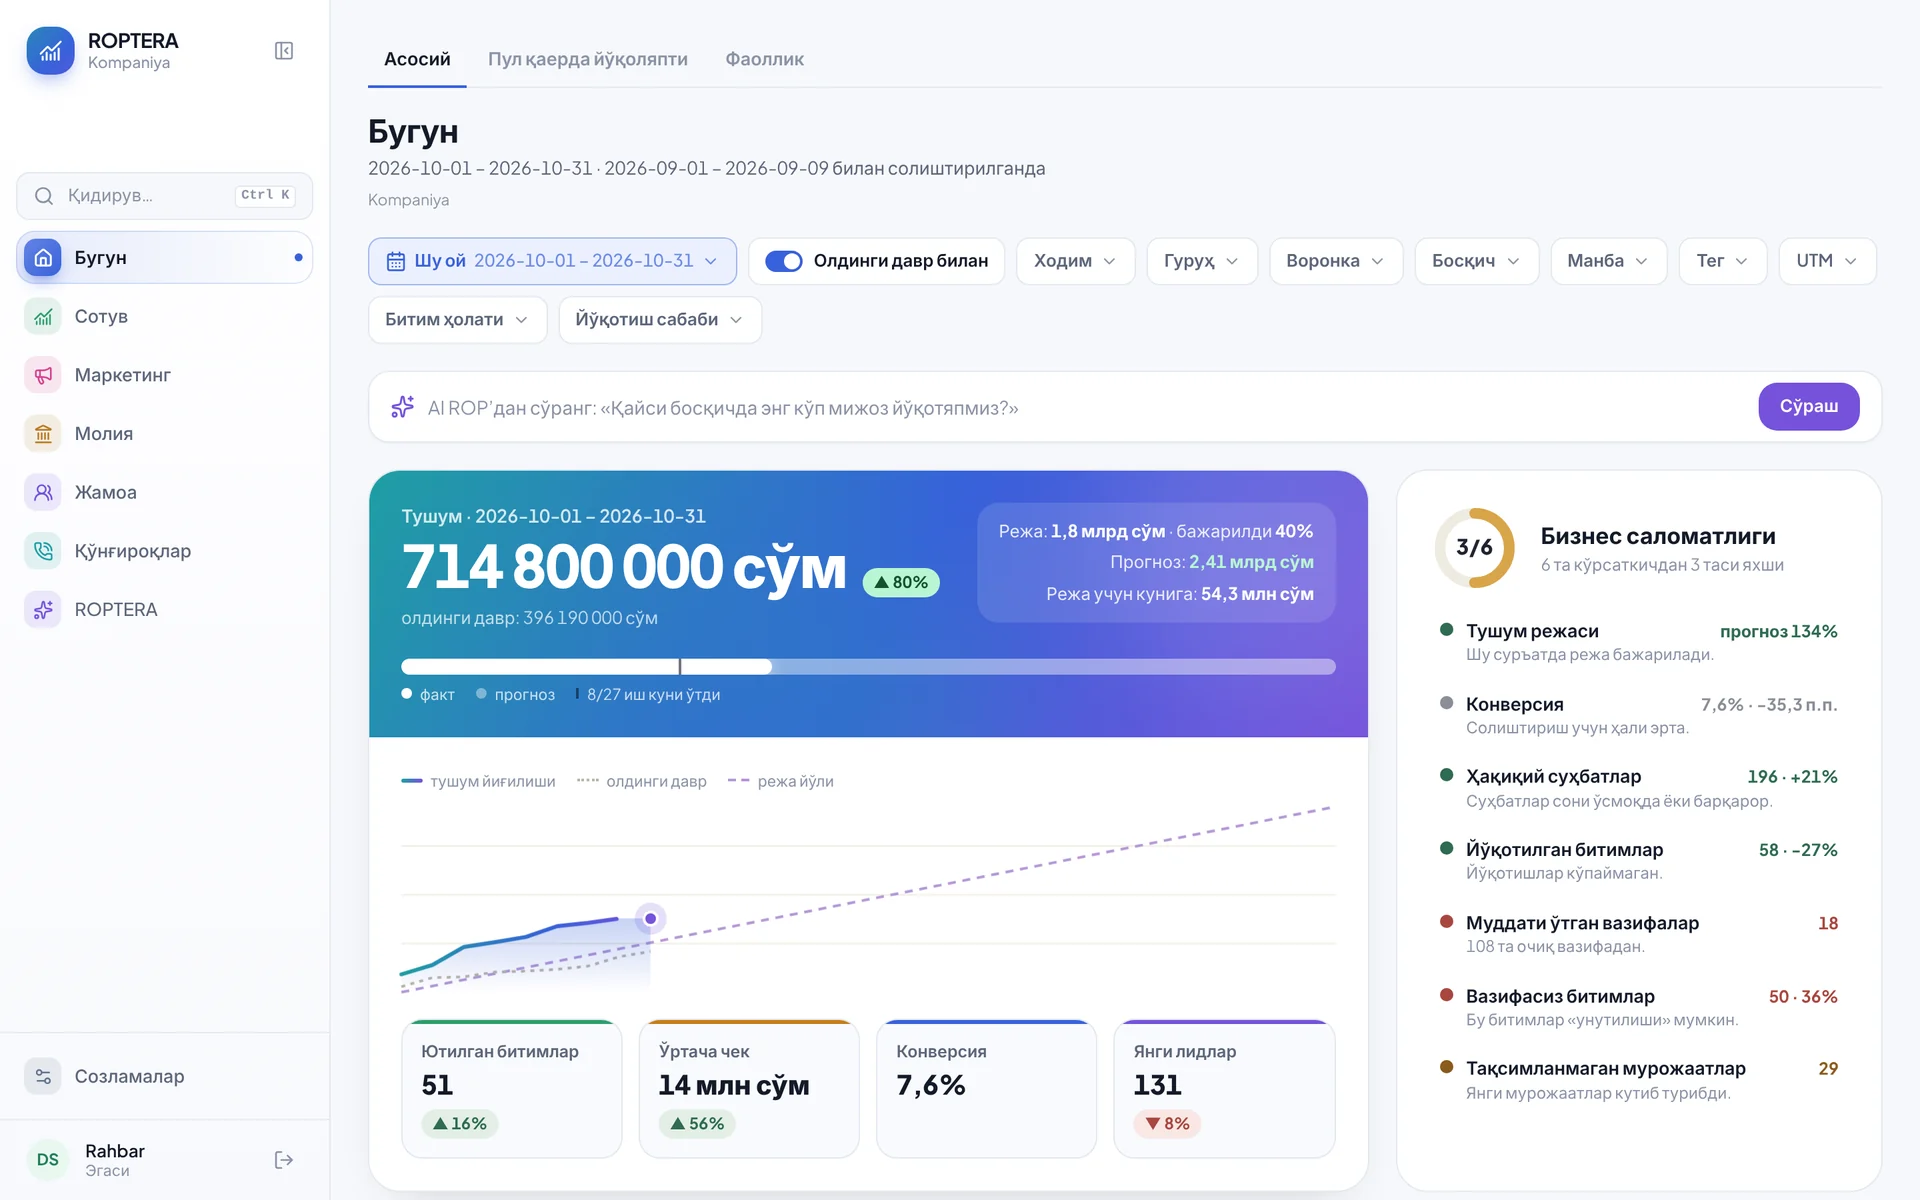The image size is (1920, 1200).
Task: Open the Ютилган битимлар card
Action: [x=511, y=1089]
